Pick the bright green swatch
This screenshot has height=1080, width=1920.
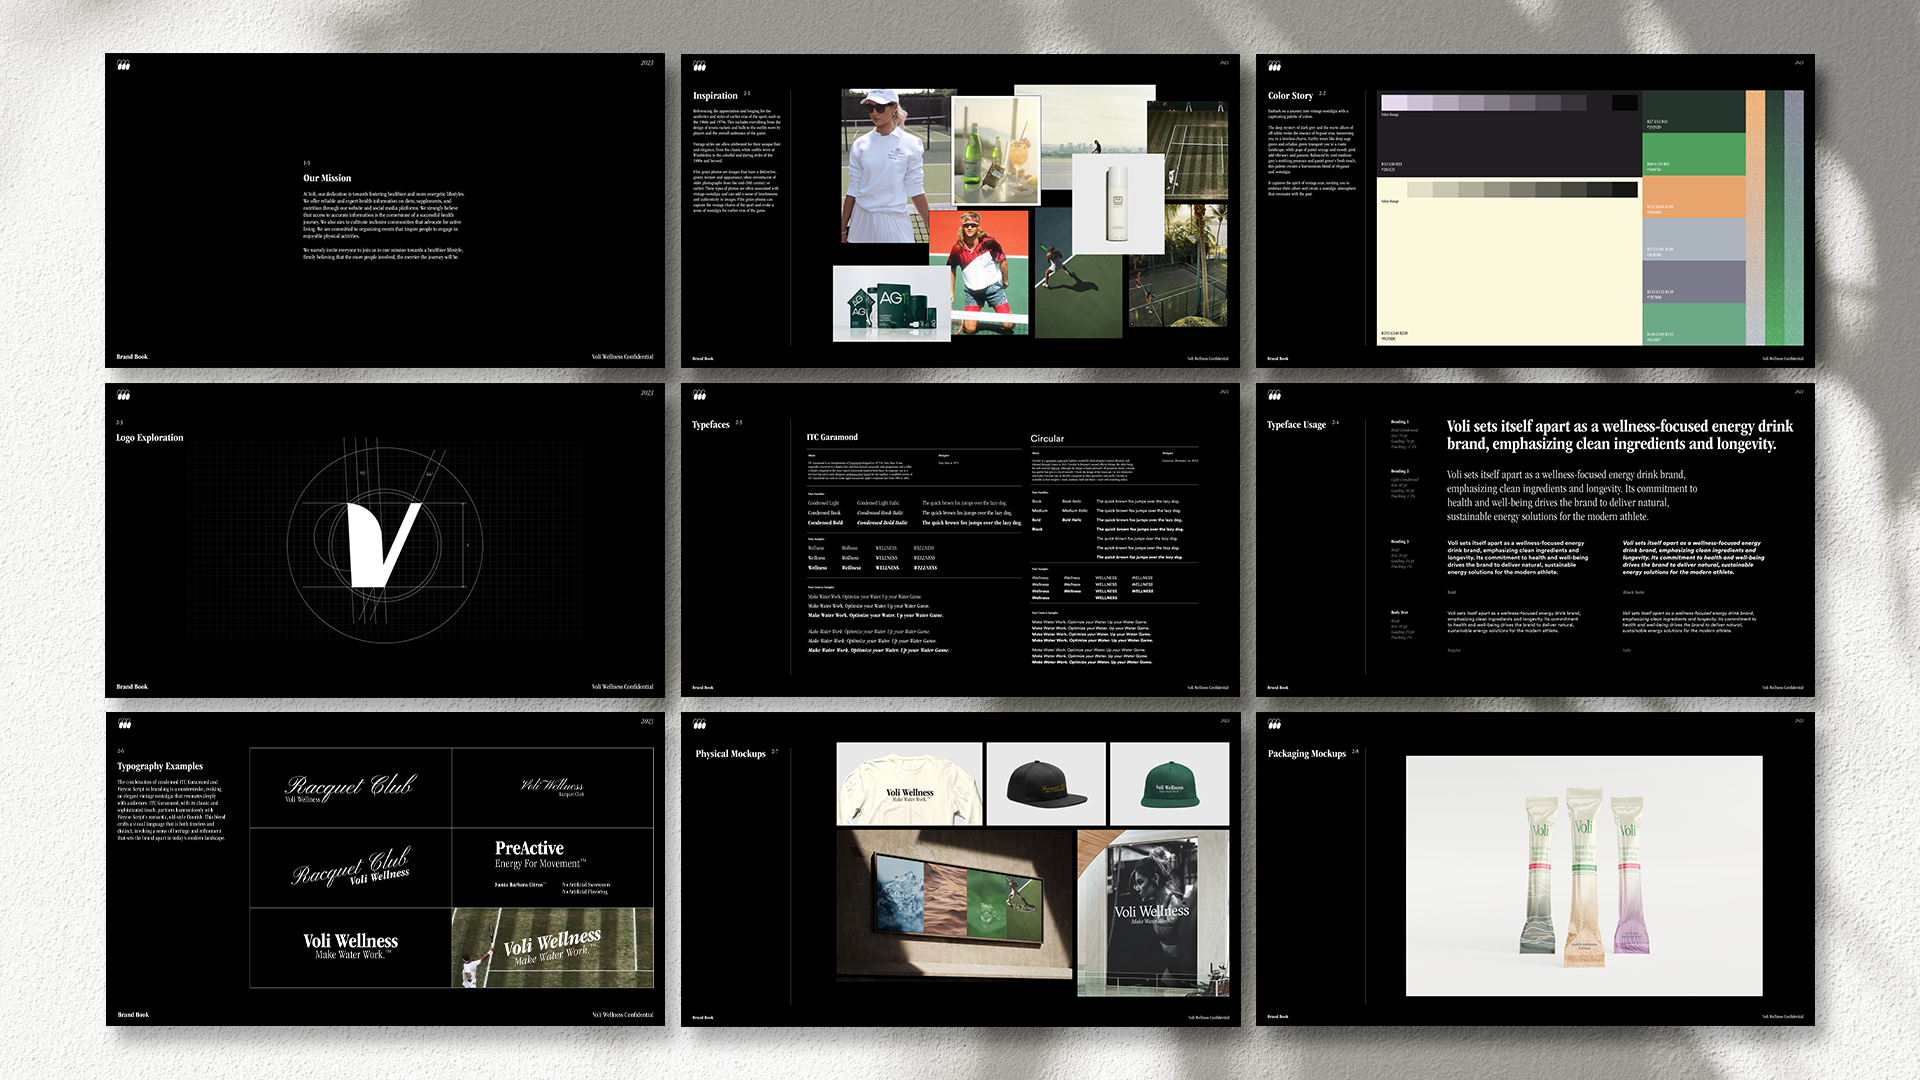(x=1694, y=154)
